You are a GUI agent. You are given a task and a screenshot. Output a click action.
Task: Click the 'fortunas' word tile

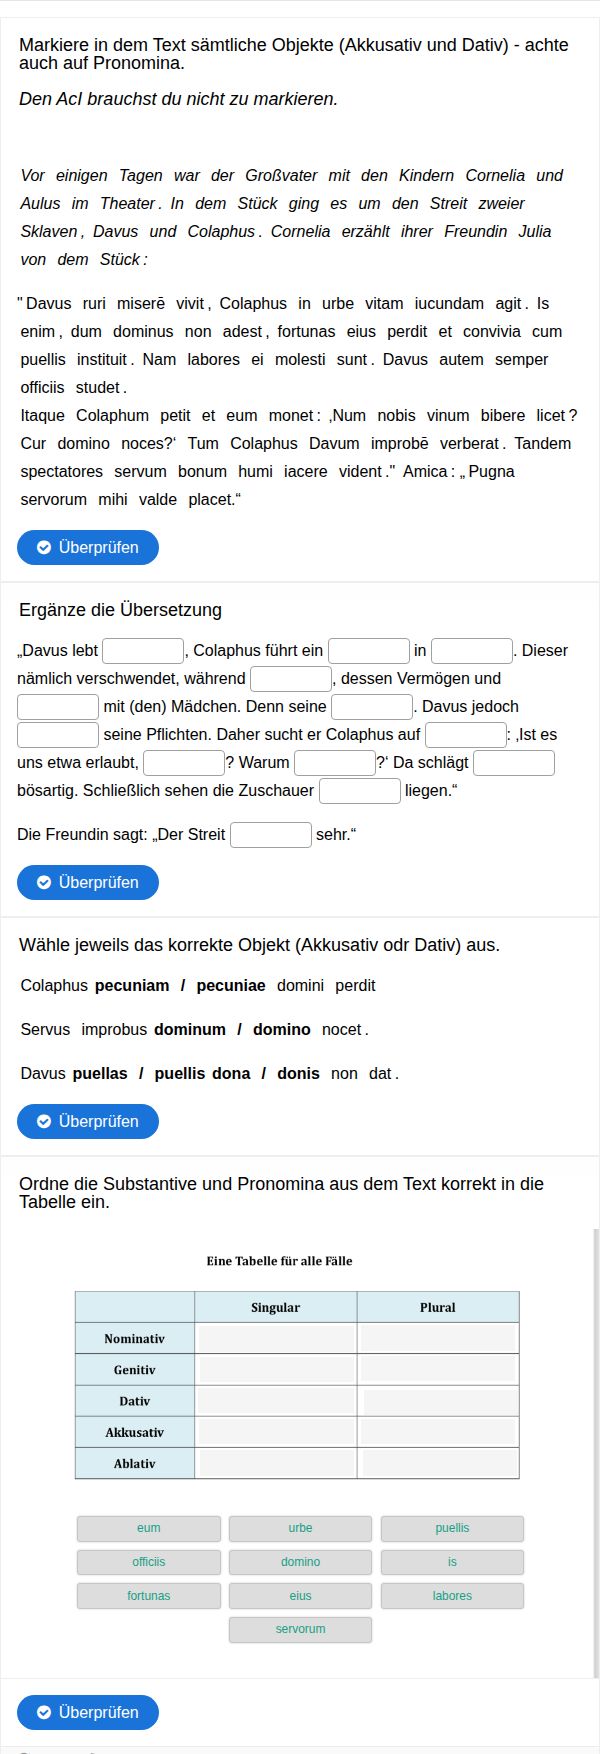pos(149,1596)
